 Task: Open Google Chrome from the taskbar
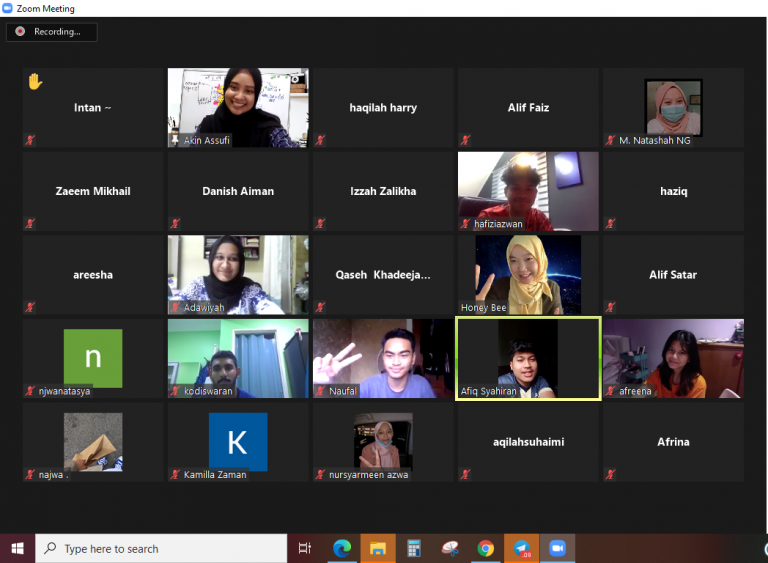(485, 548)
